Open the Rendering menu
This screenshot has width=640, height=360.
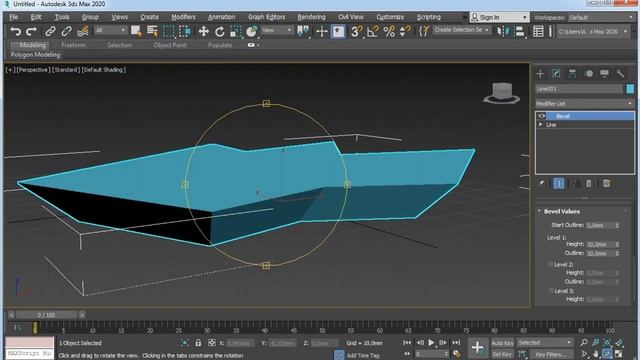tap(311, 17)
